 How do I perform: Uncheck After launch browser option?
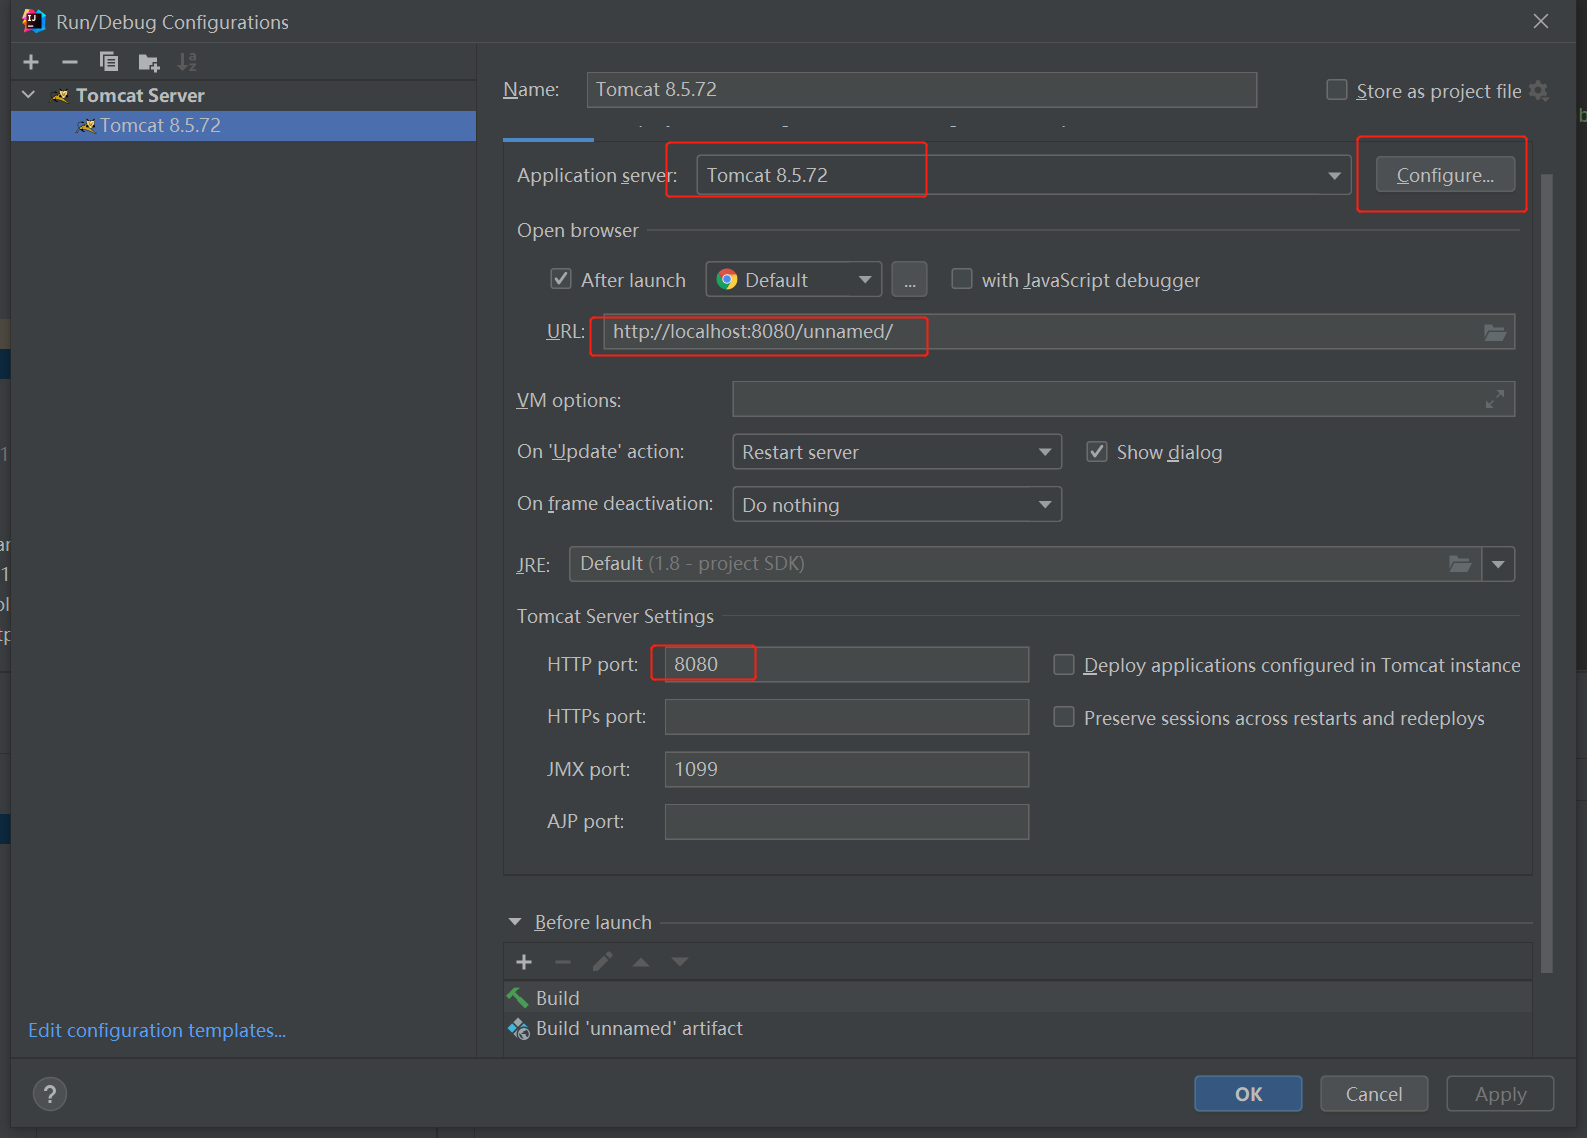[561, 279]
